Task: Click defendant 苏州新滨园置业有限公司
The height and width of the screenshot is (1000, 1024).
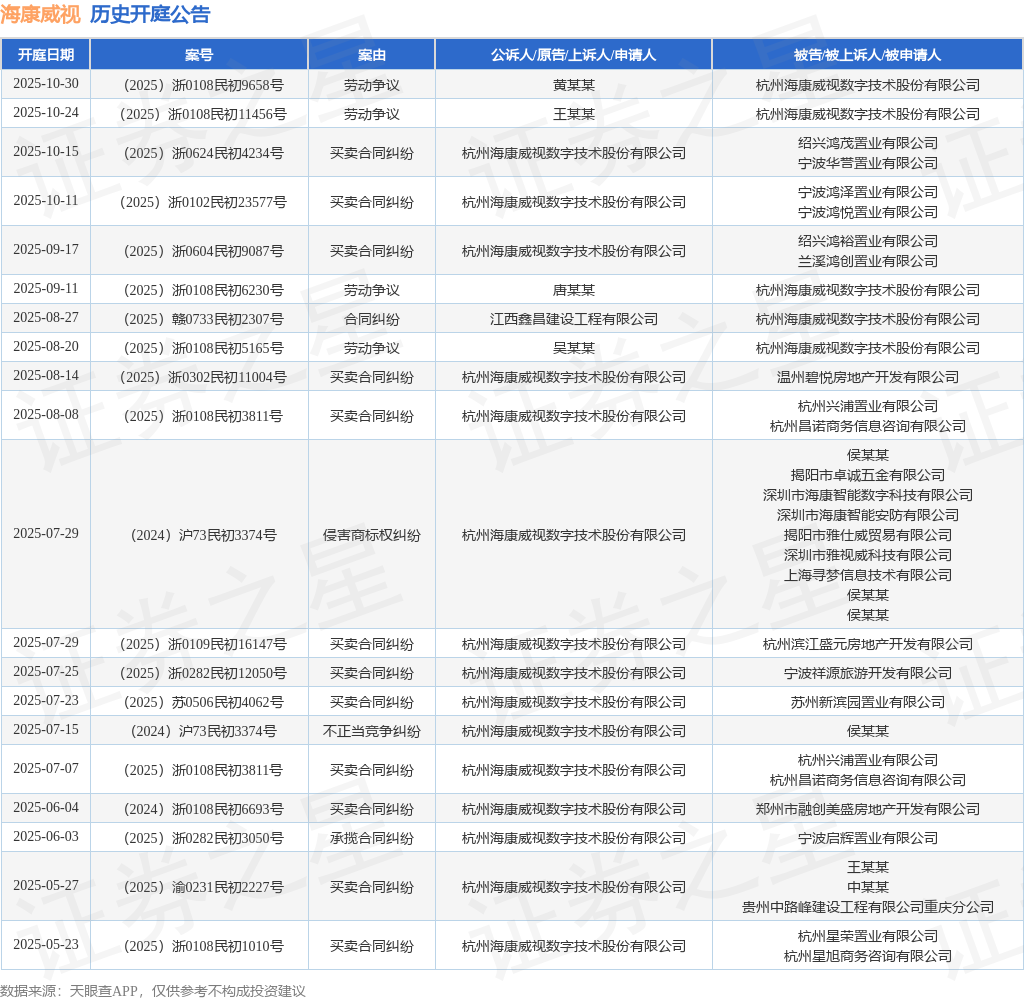Action: (x=867, y=702)
